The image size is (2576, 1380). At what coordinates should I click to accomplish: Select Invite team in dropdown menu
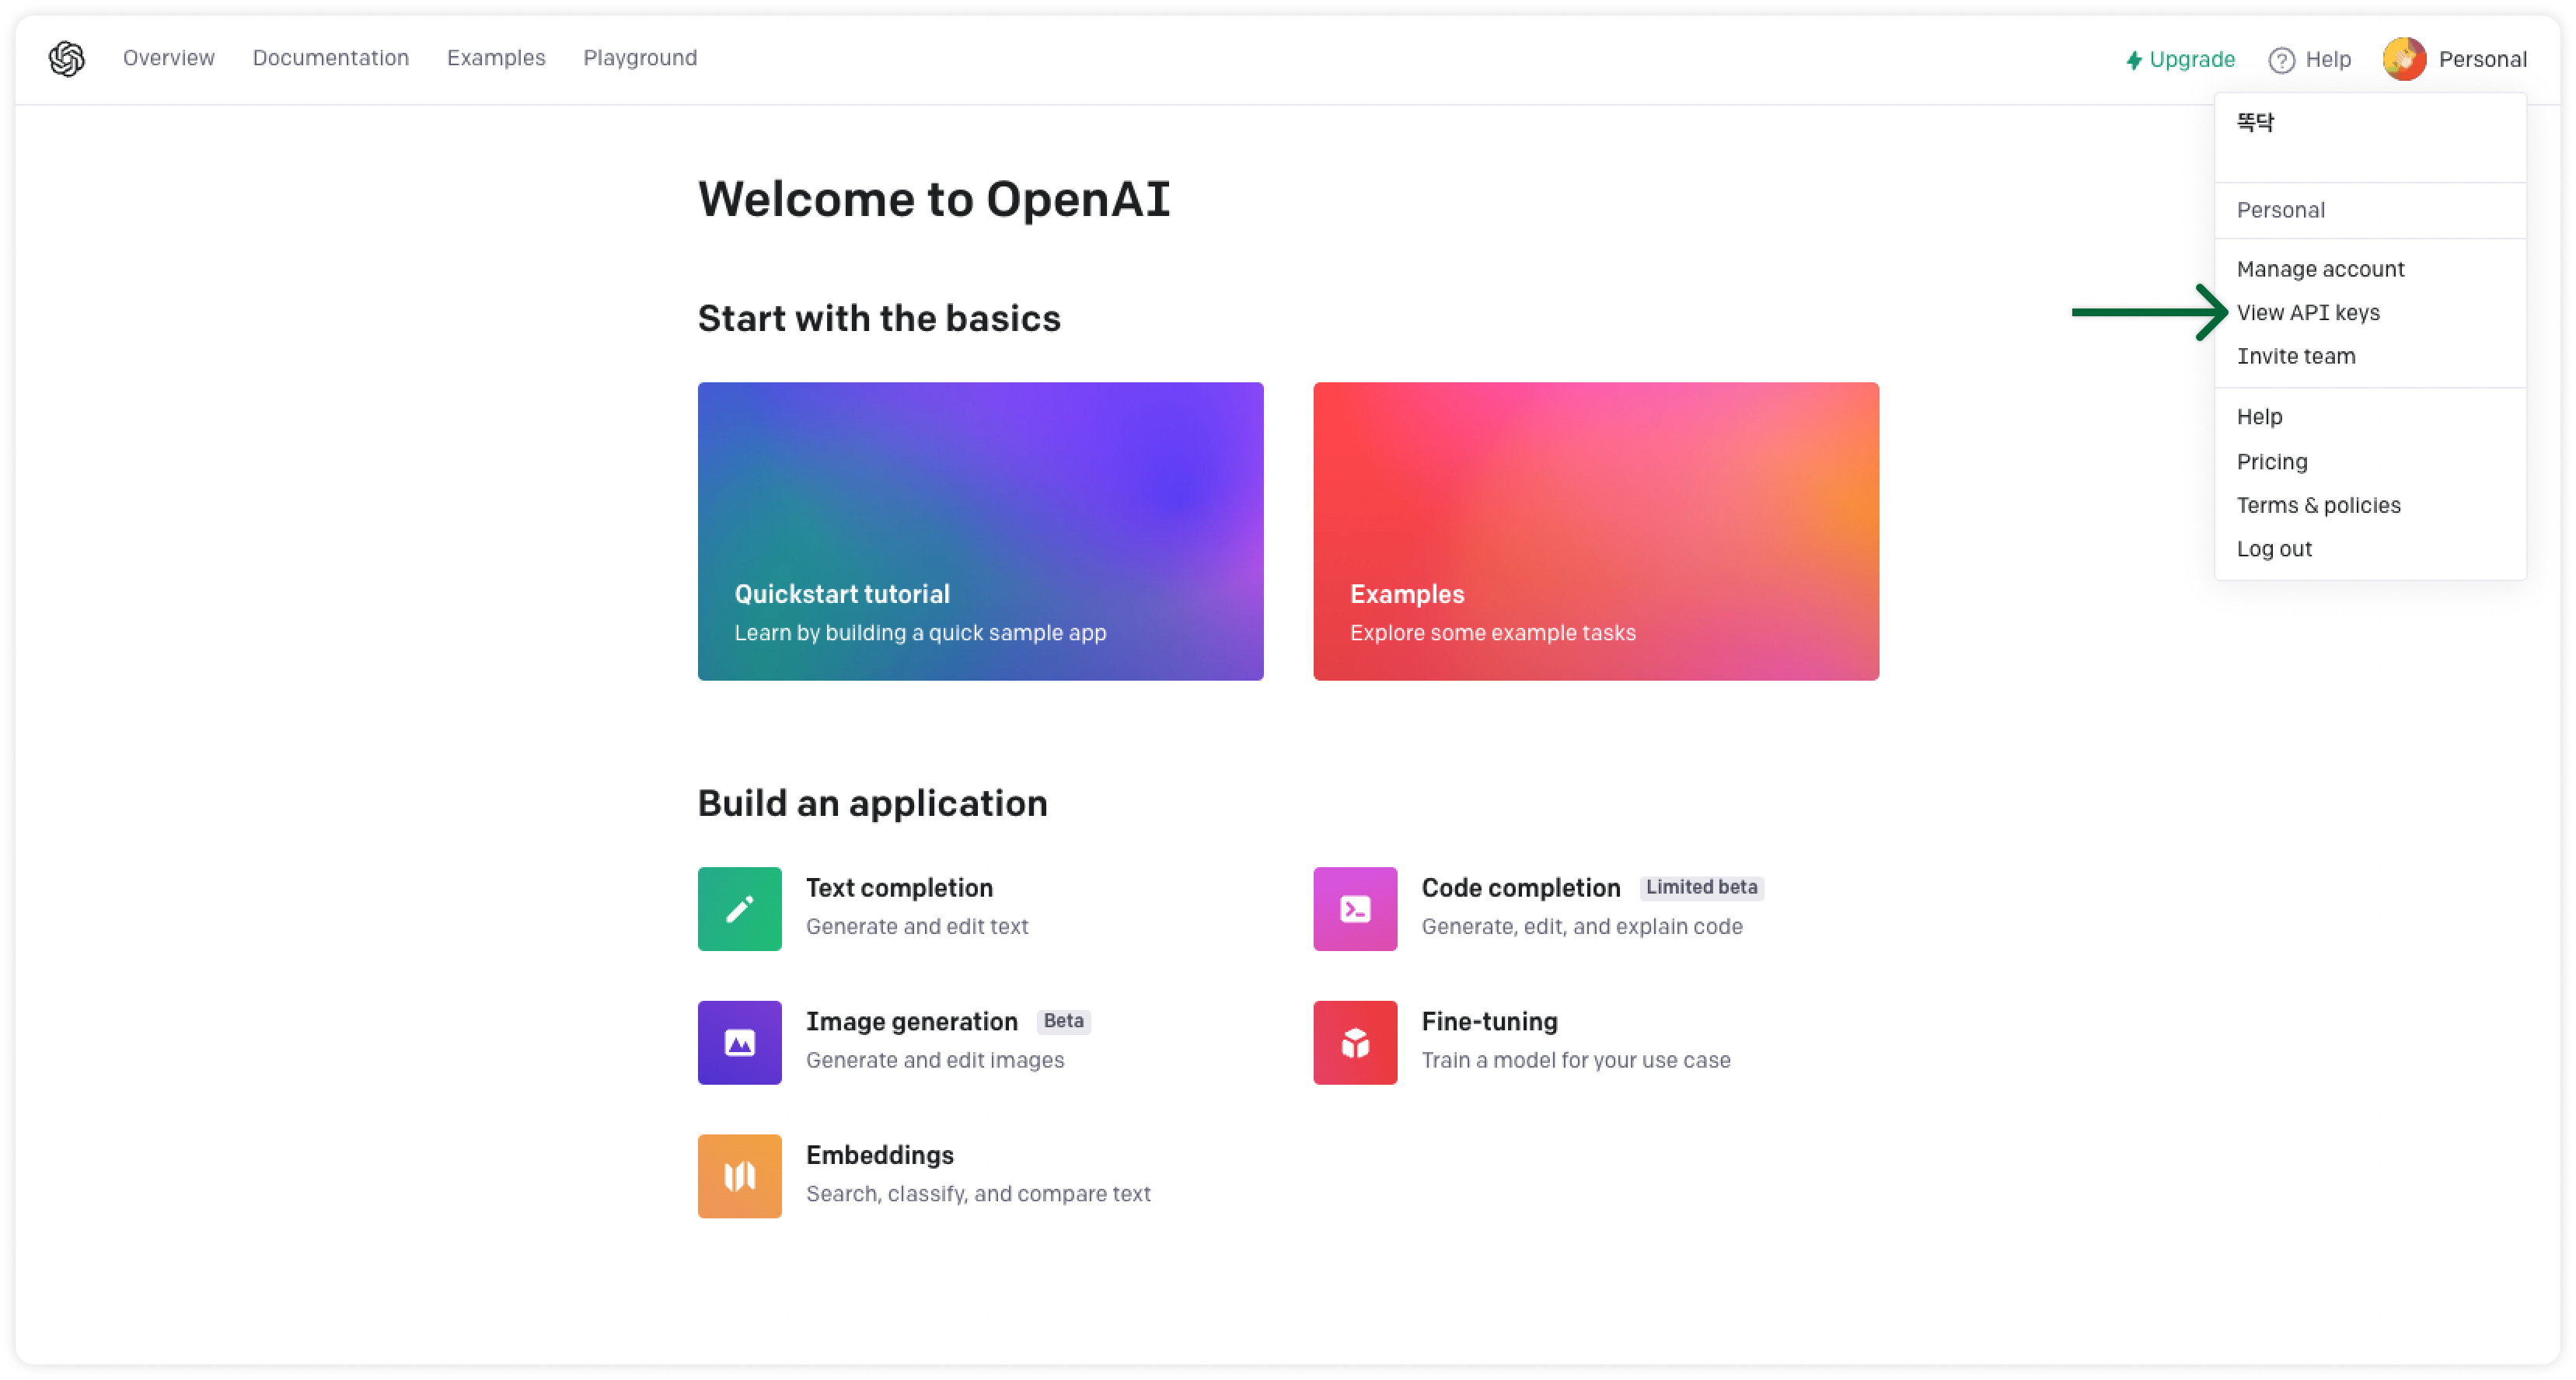(2296, 356)
